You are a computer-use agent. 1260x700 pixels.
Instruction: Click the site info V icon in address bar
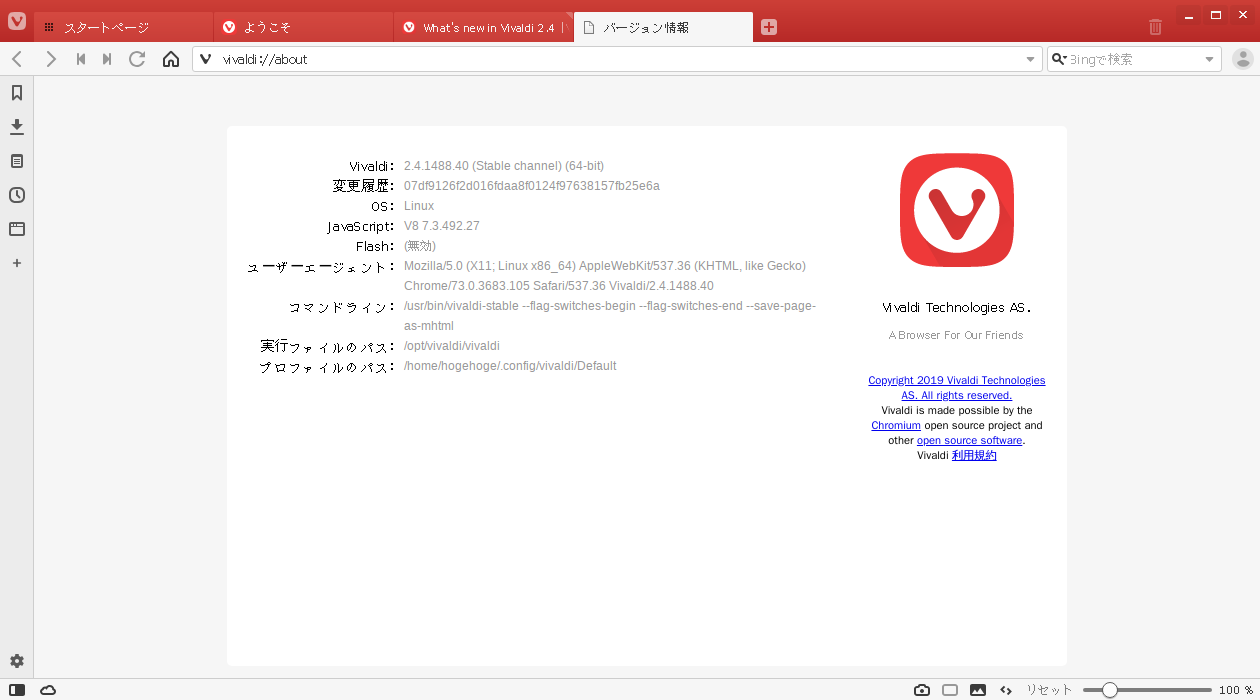(x=206, y=59)
